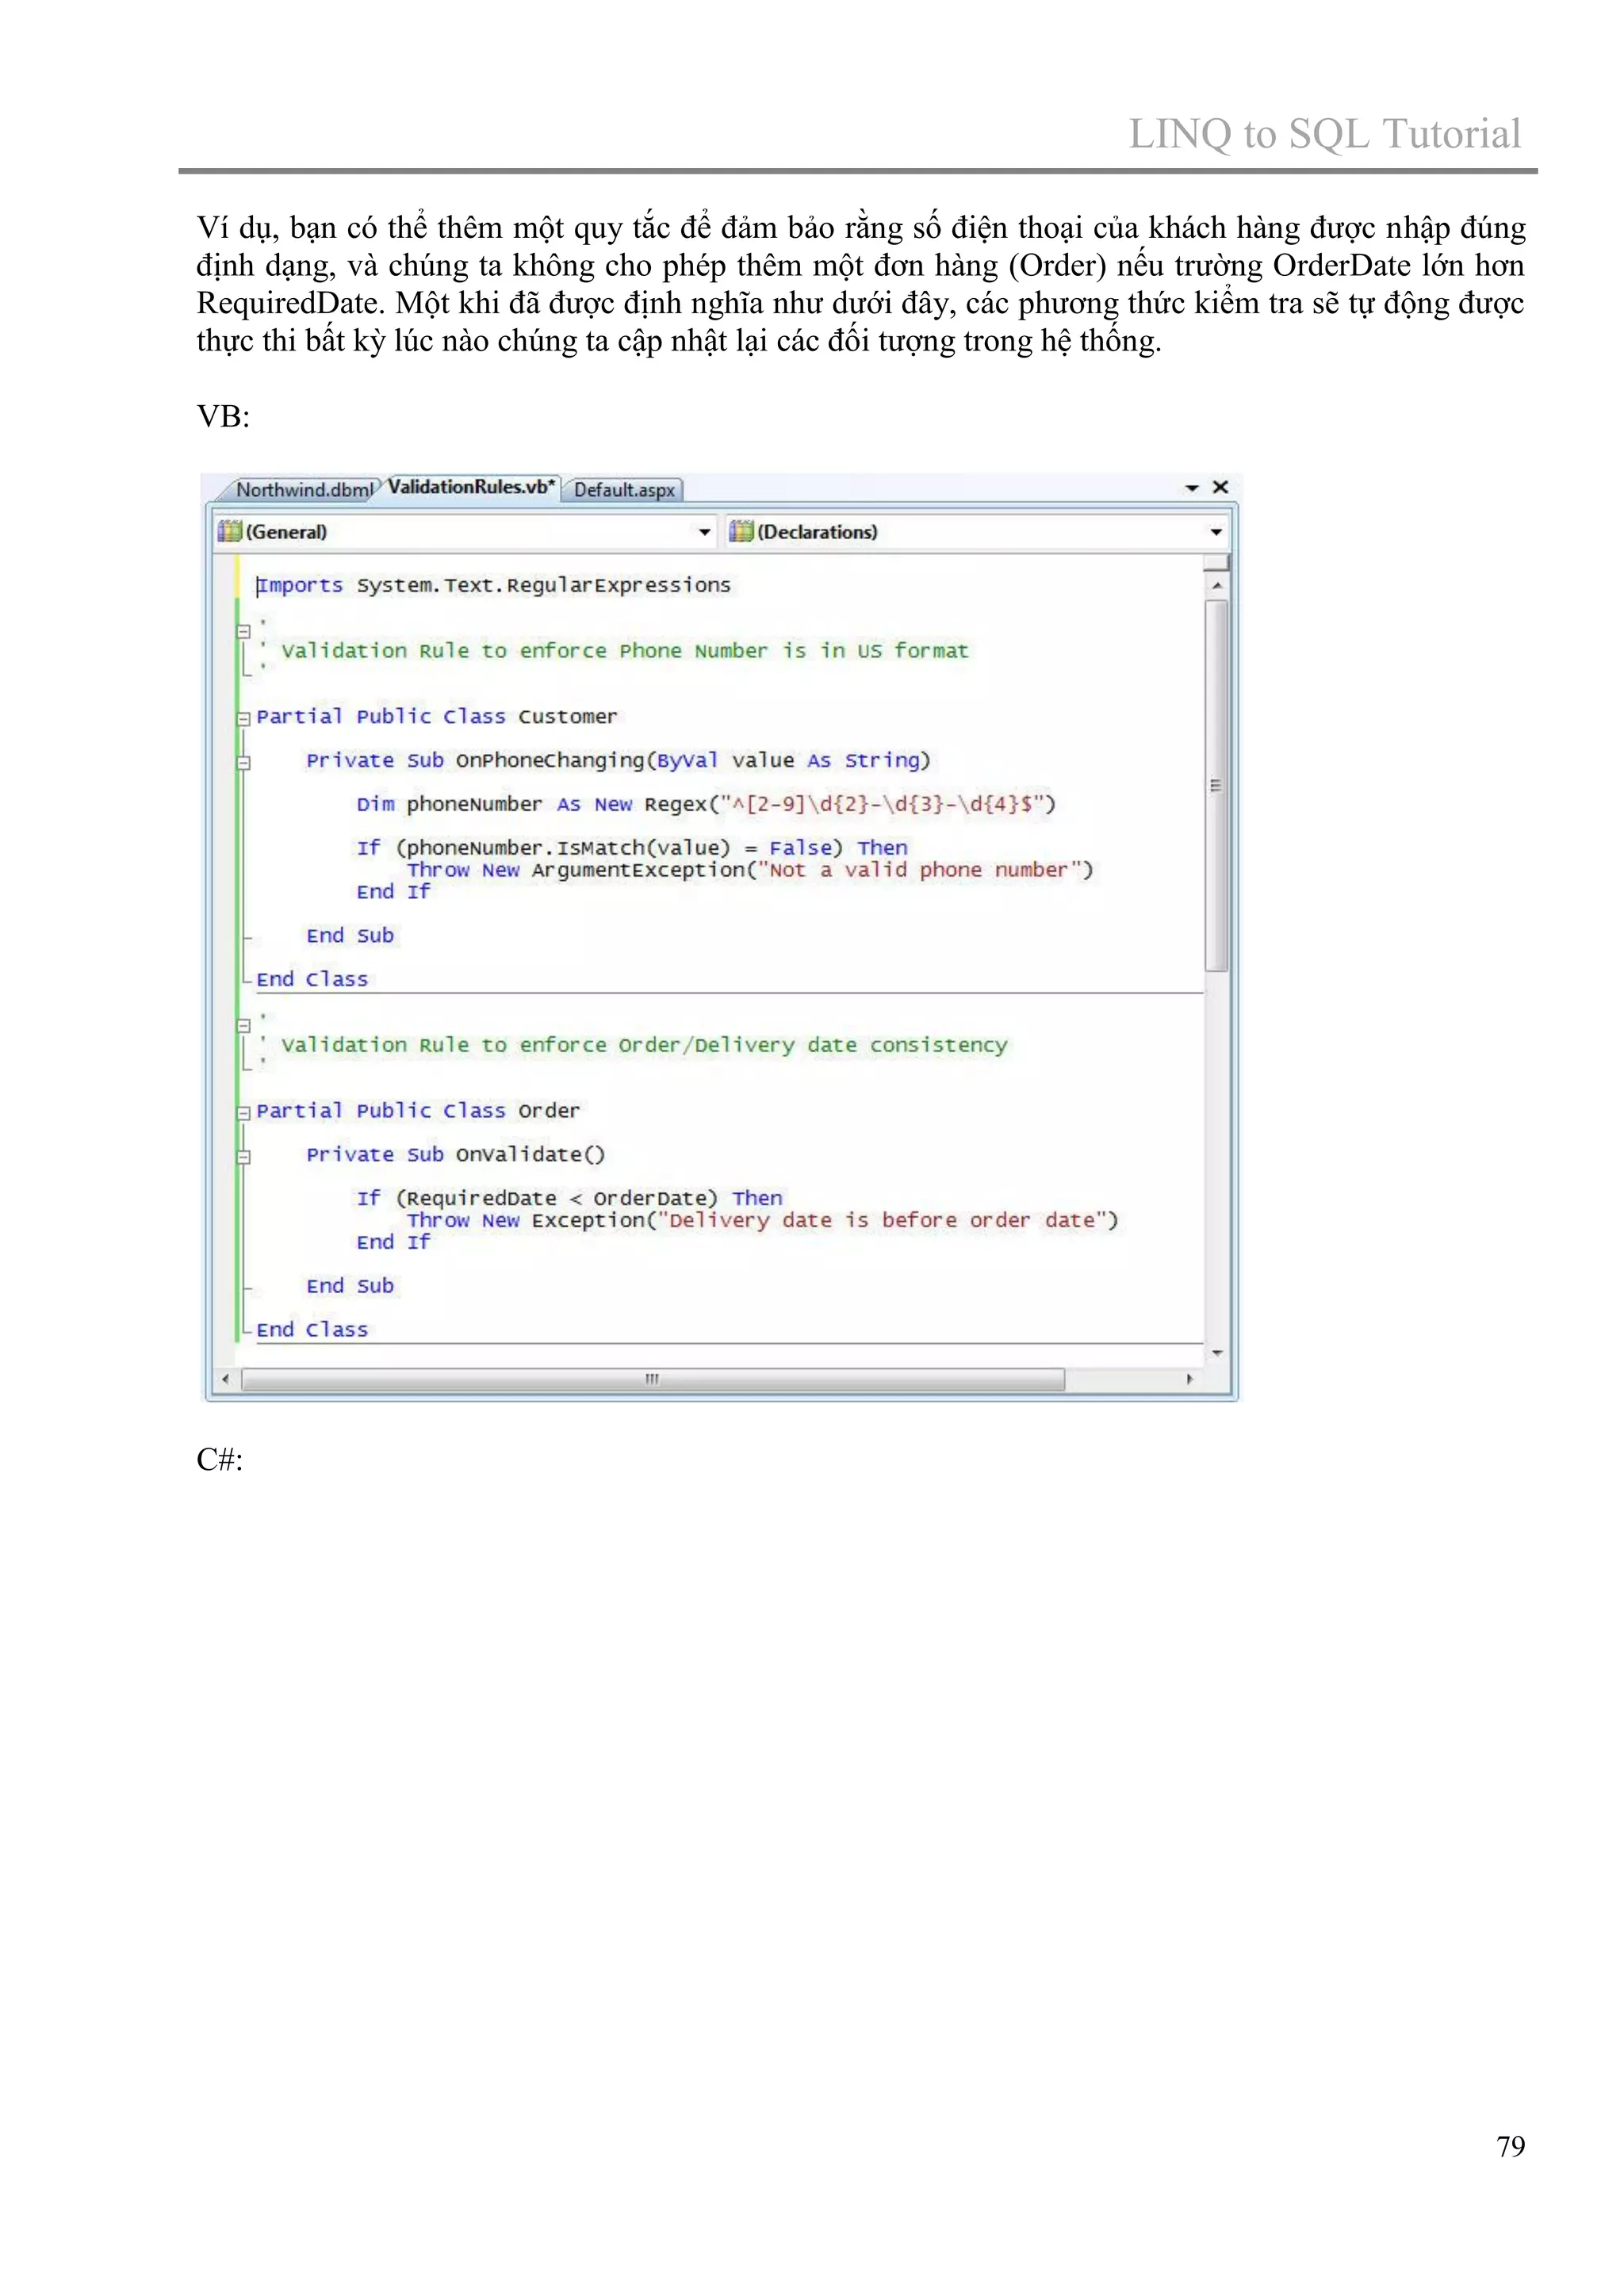This screenshot has width=1624, height=2296.
Task: Collapse the Partial Public Class Customer region
Action: (x=243, y=718)
